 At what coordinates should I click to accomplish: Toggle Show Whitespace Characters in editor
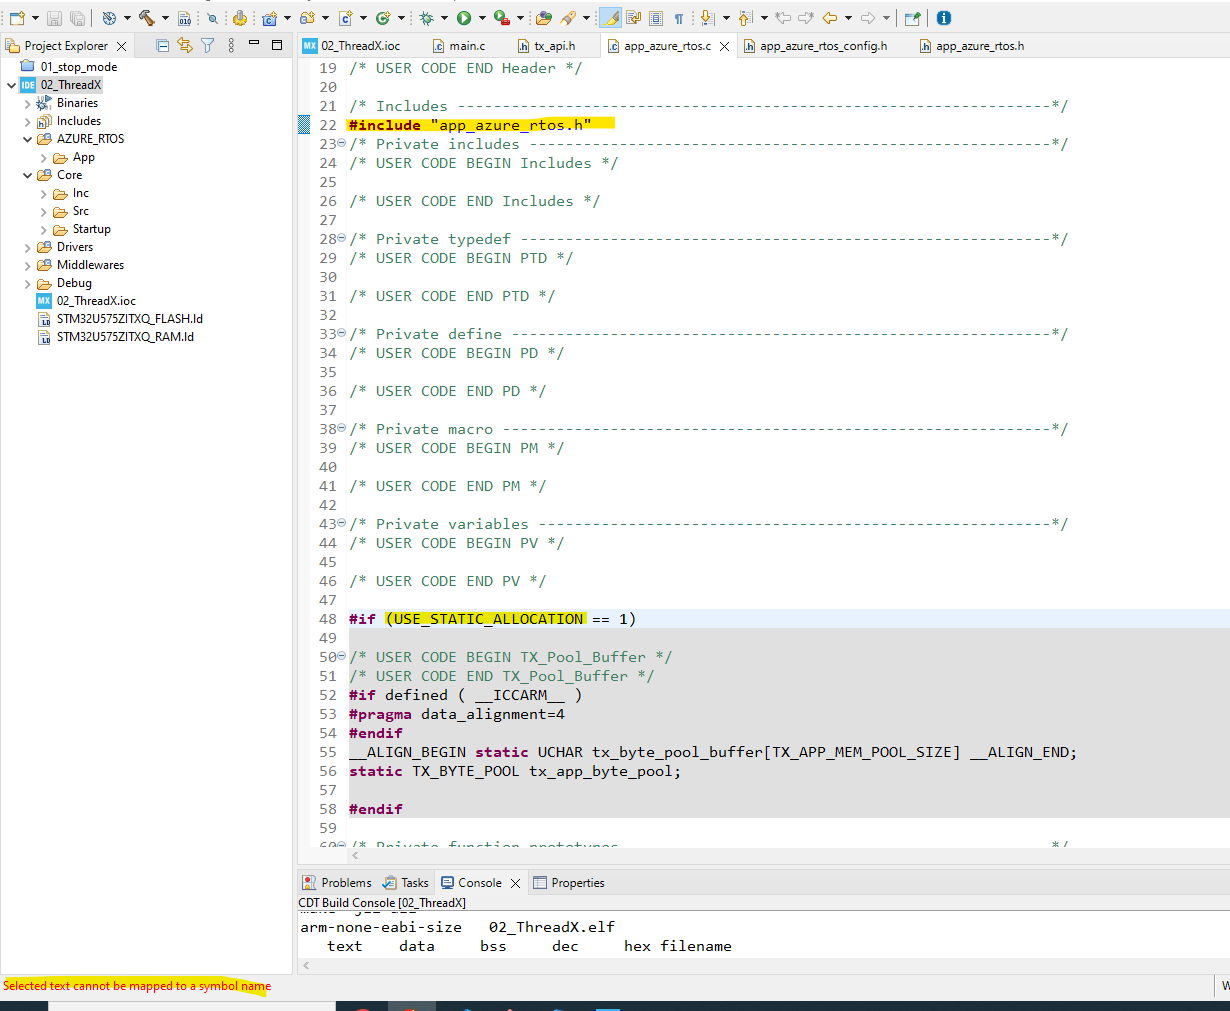coord(677,18)
